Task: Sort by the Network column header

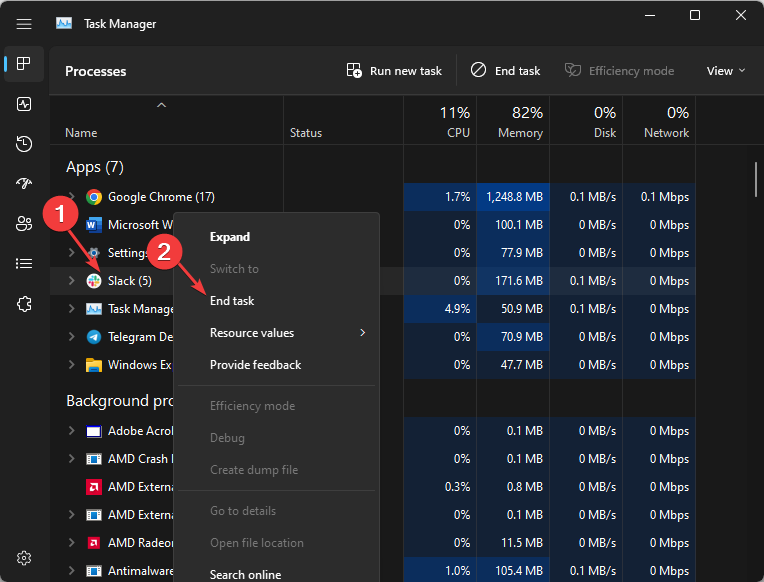Action: point(659,120)
